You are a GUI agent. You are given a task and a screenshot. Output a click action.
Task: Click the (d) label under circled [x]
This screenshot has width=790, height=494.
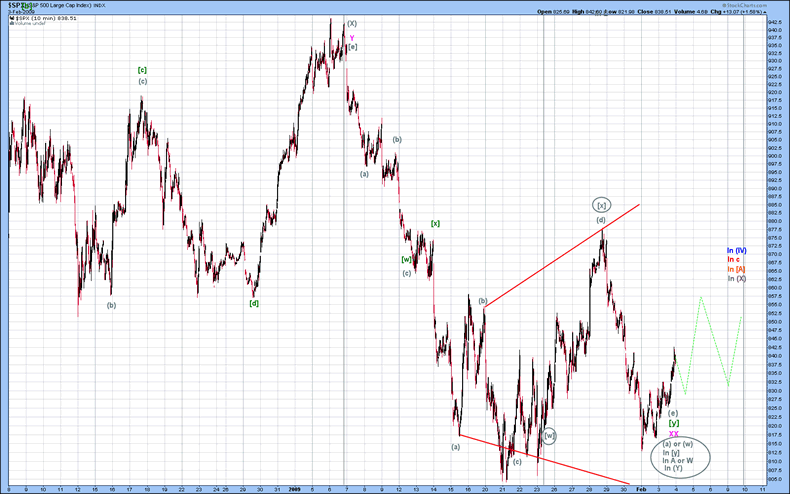601,220
